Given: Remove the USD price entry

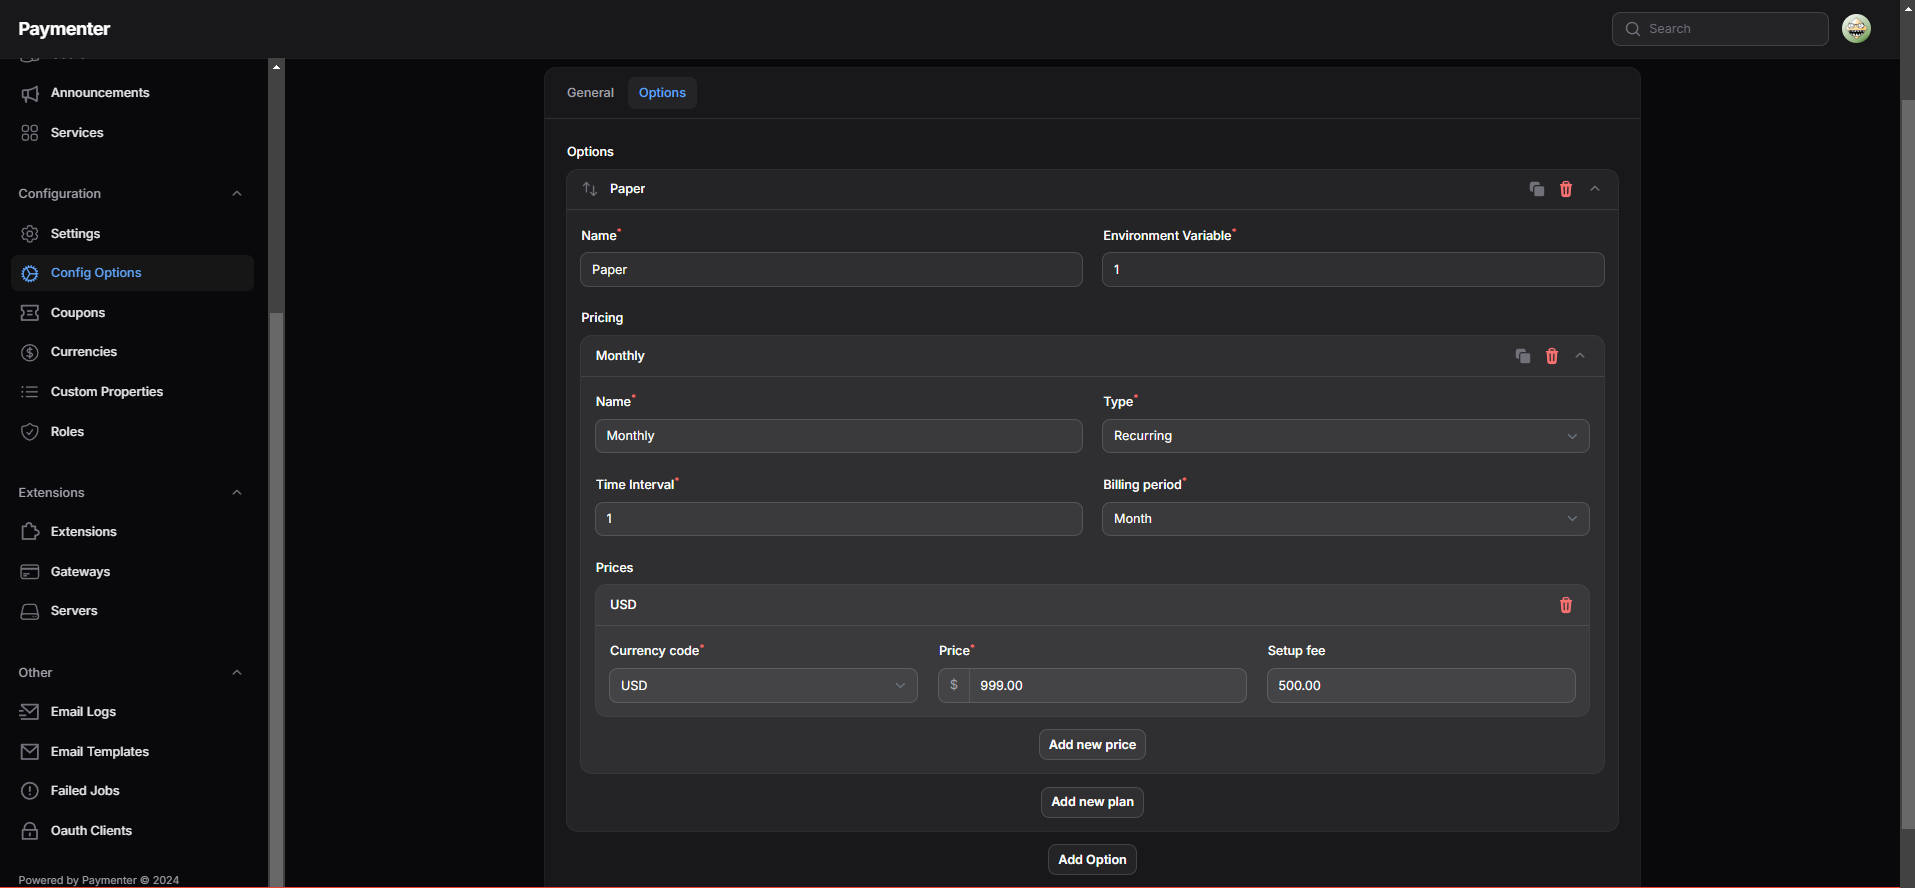Looking at the screenshot, I should [1565, 605].
